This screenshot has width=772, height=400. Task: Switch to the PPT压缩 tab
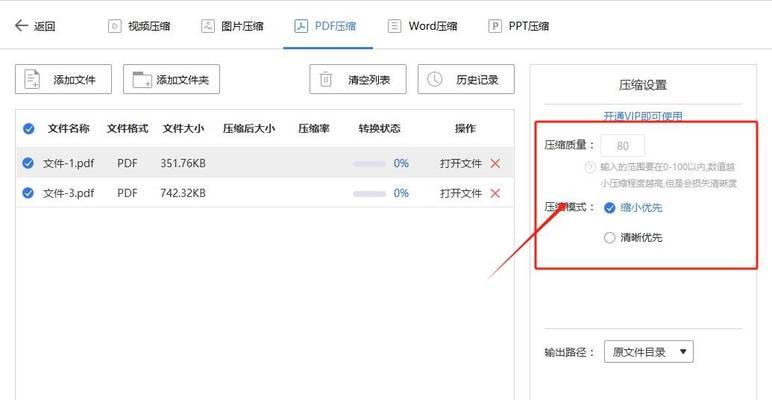point(518,26)
